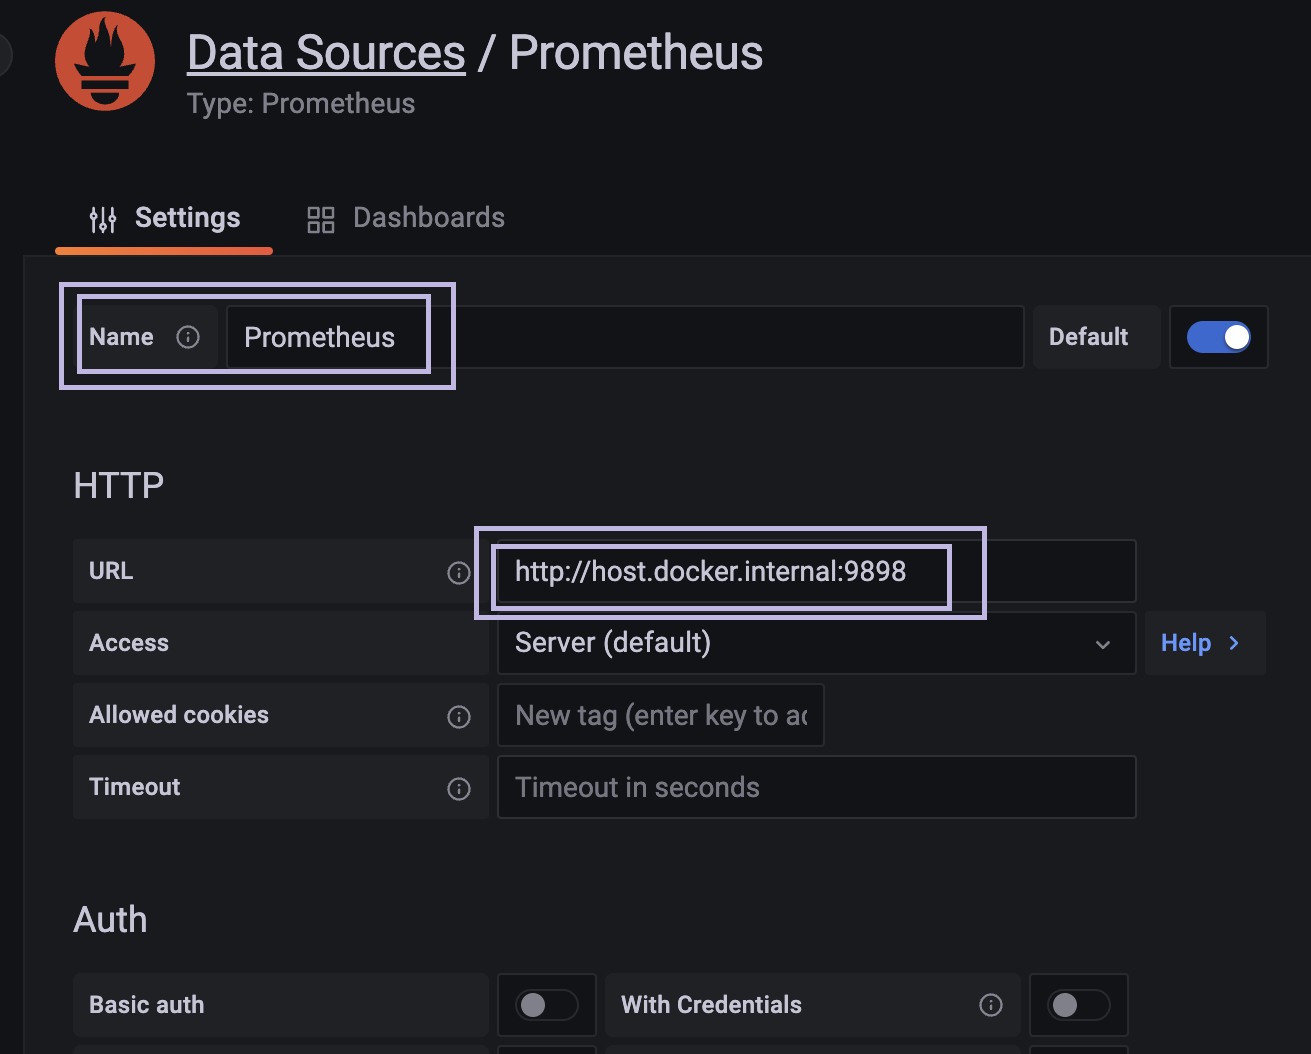Click the info icon beside Name
The height and width of the screenshot is (1054, 1311).
click(188, 337)
